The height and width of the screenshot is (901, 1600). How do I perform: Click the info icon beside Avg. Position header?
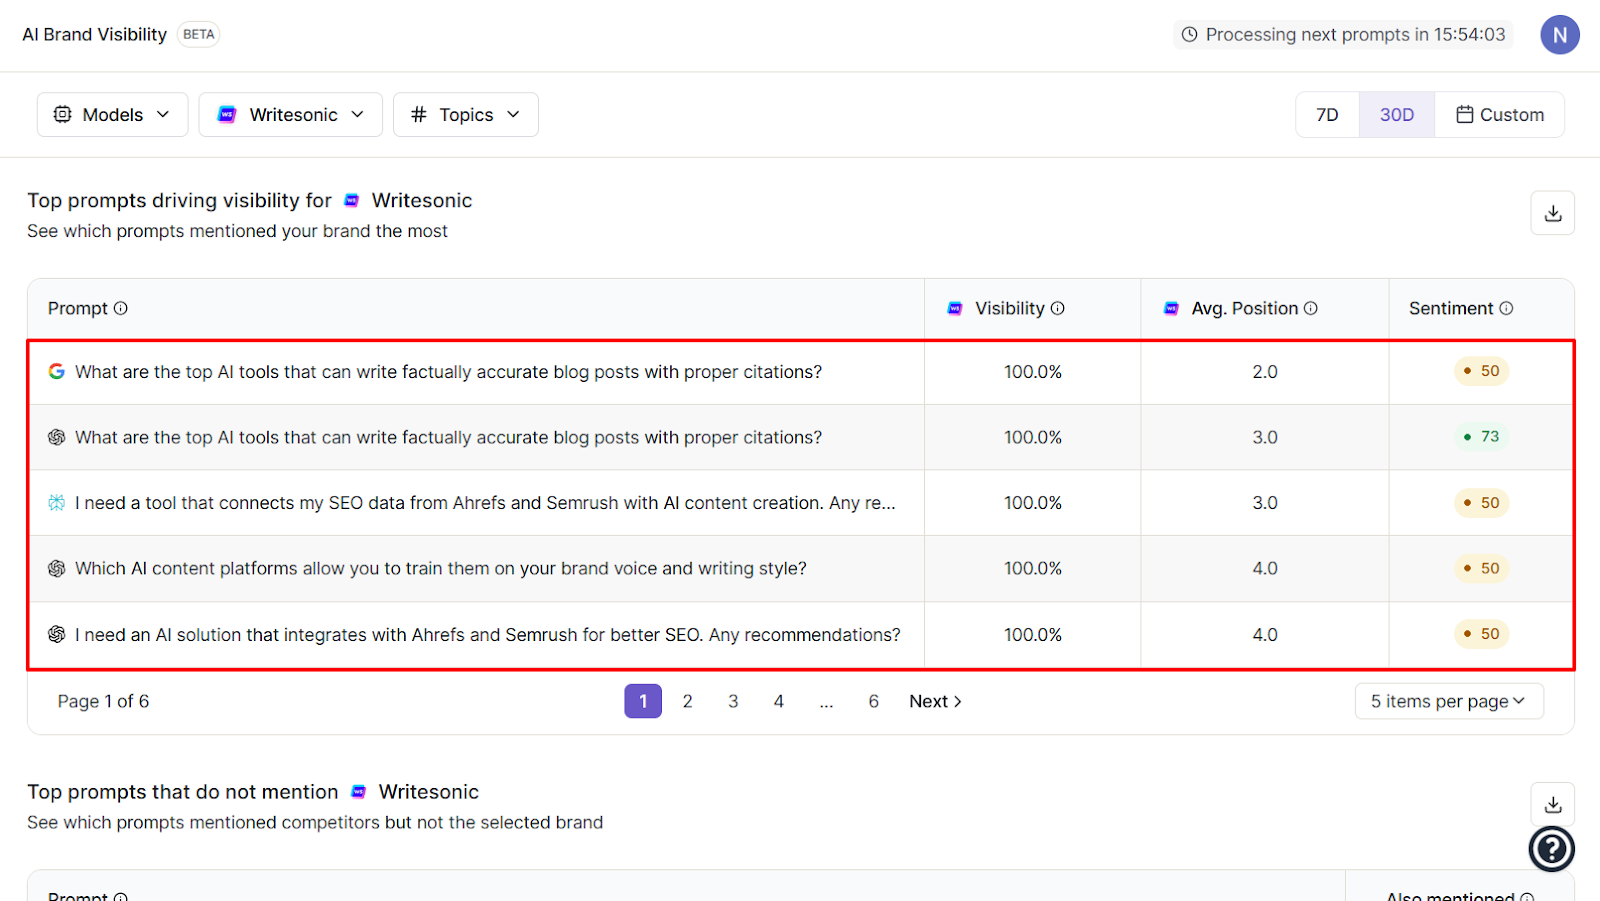1311,308
